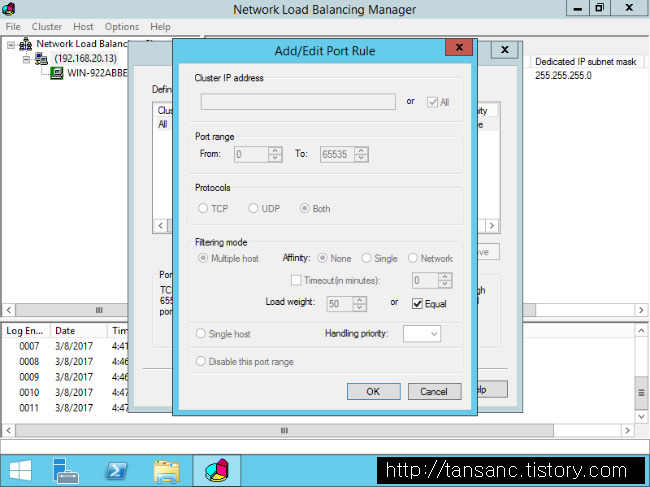Open the Windows Start button
Viewport: 650px width, 487px height.
click(x=20, y=471)
